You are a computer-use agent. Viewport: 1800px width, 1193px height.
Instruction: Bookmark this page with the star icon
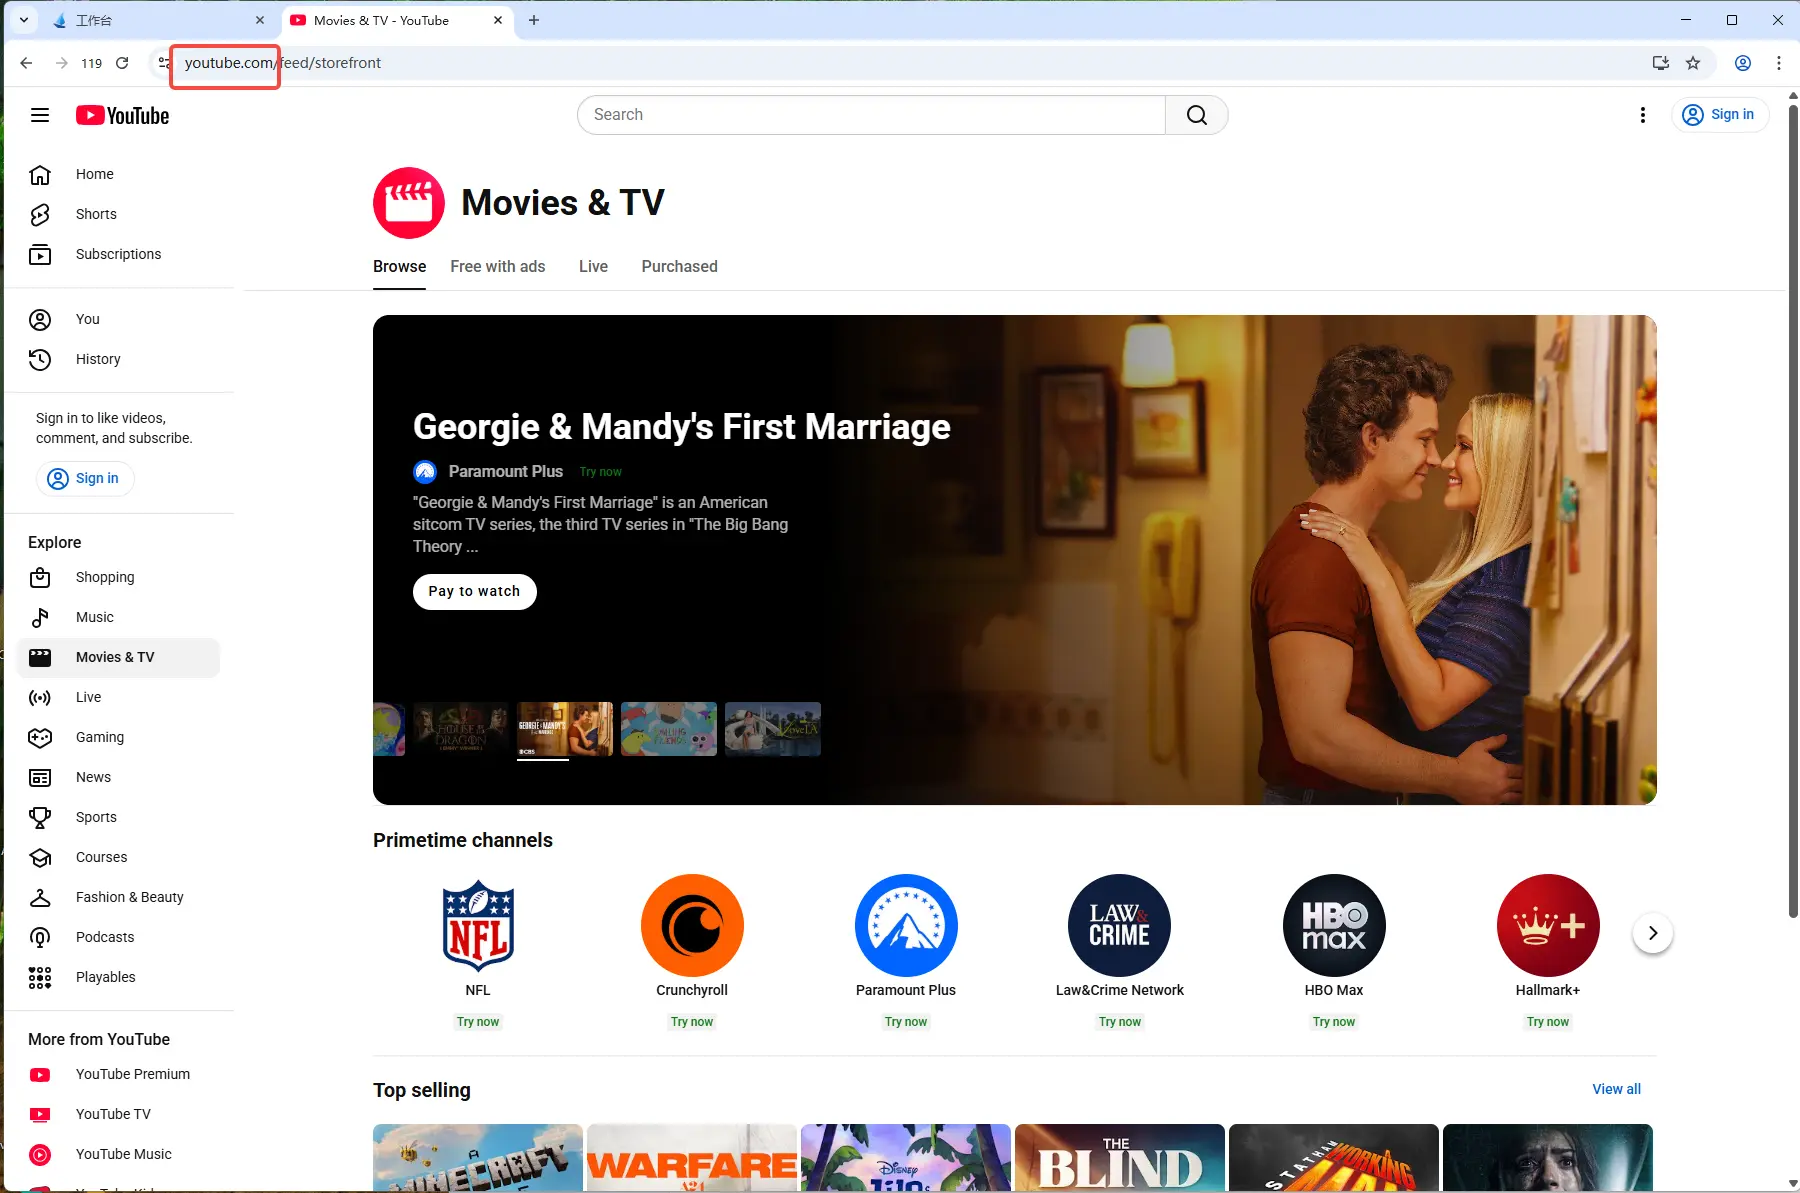(x=1694, y=62)
